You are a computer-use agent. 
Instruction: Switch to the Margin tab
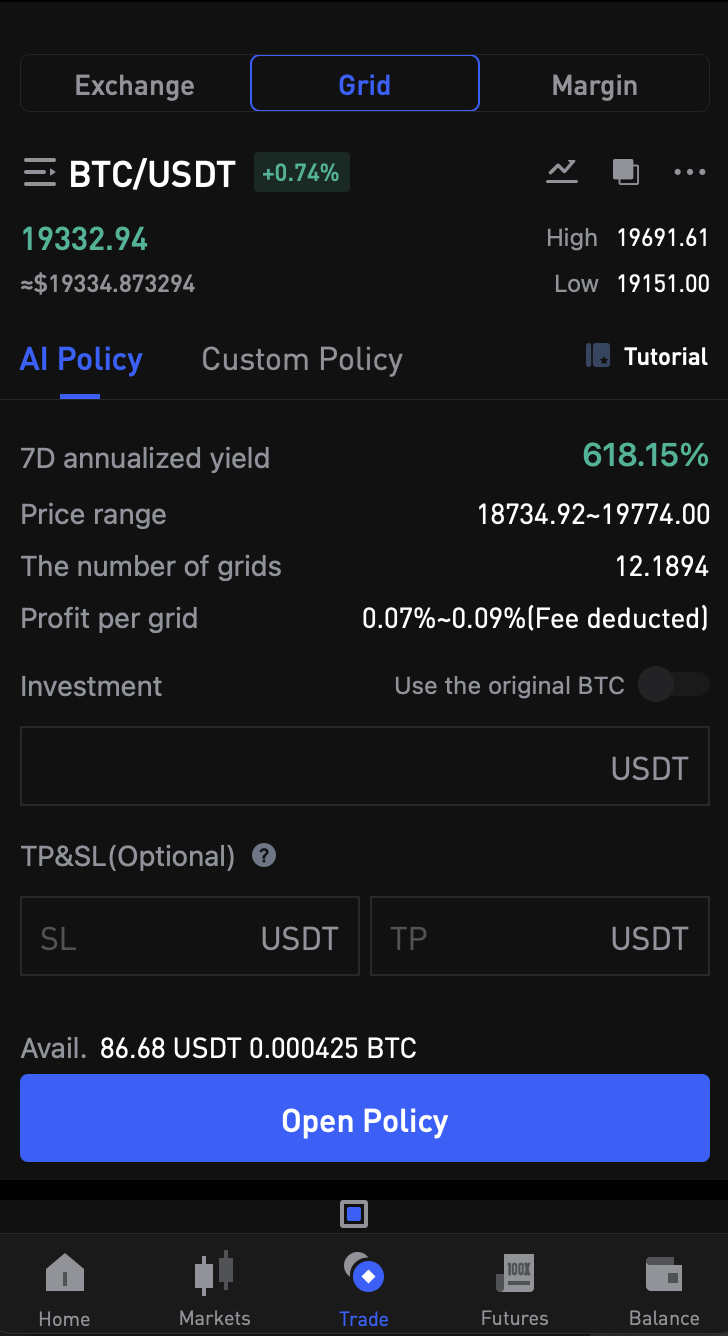click(x=594, y=85)
